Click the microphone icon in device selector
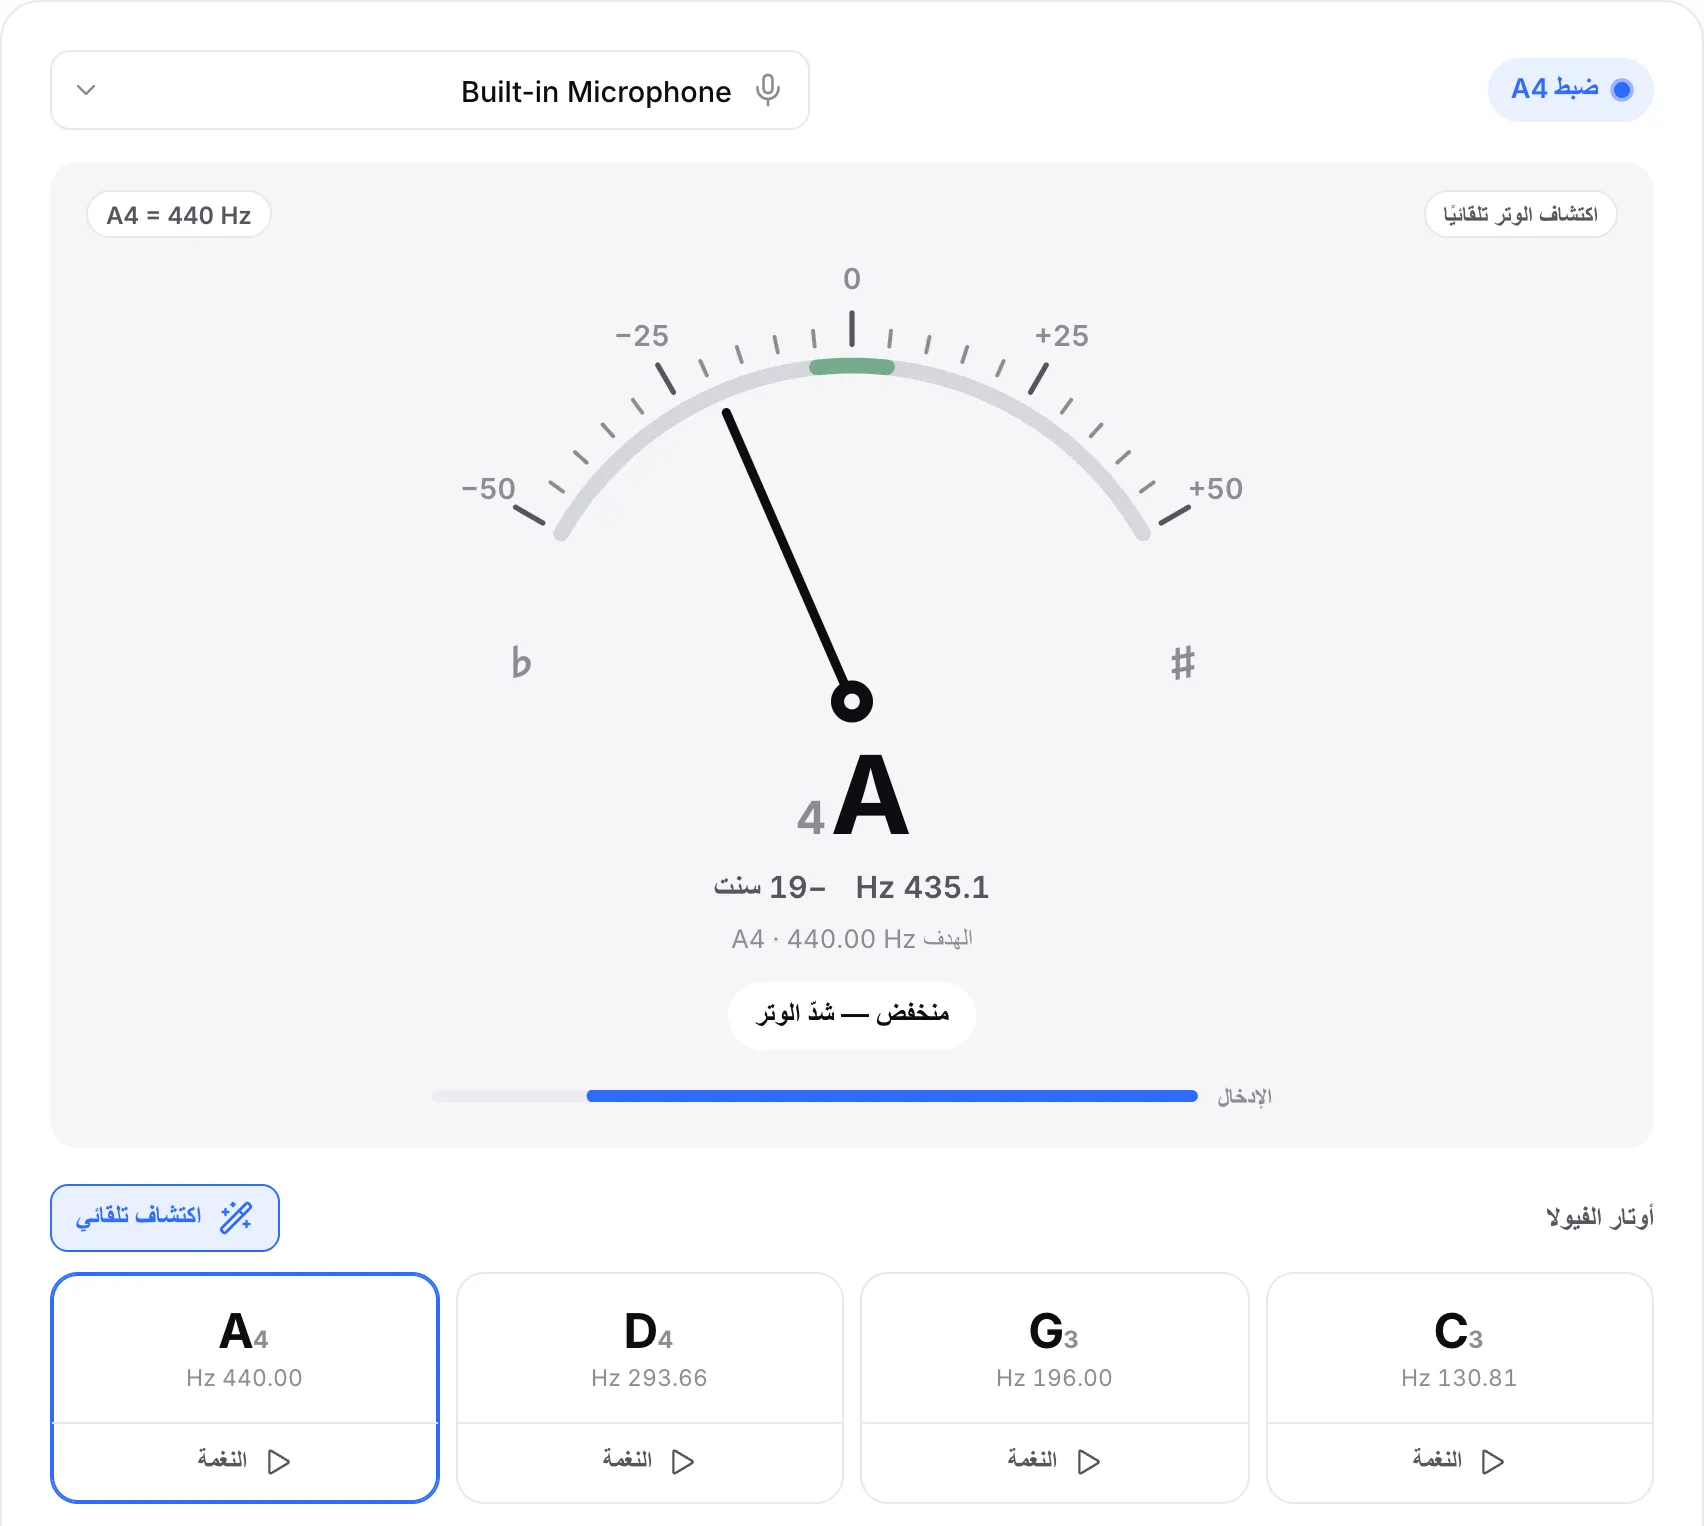The image size is (1704, 1526). [768, 90]
